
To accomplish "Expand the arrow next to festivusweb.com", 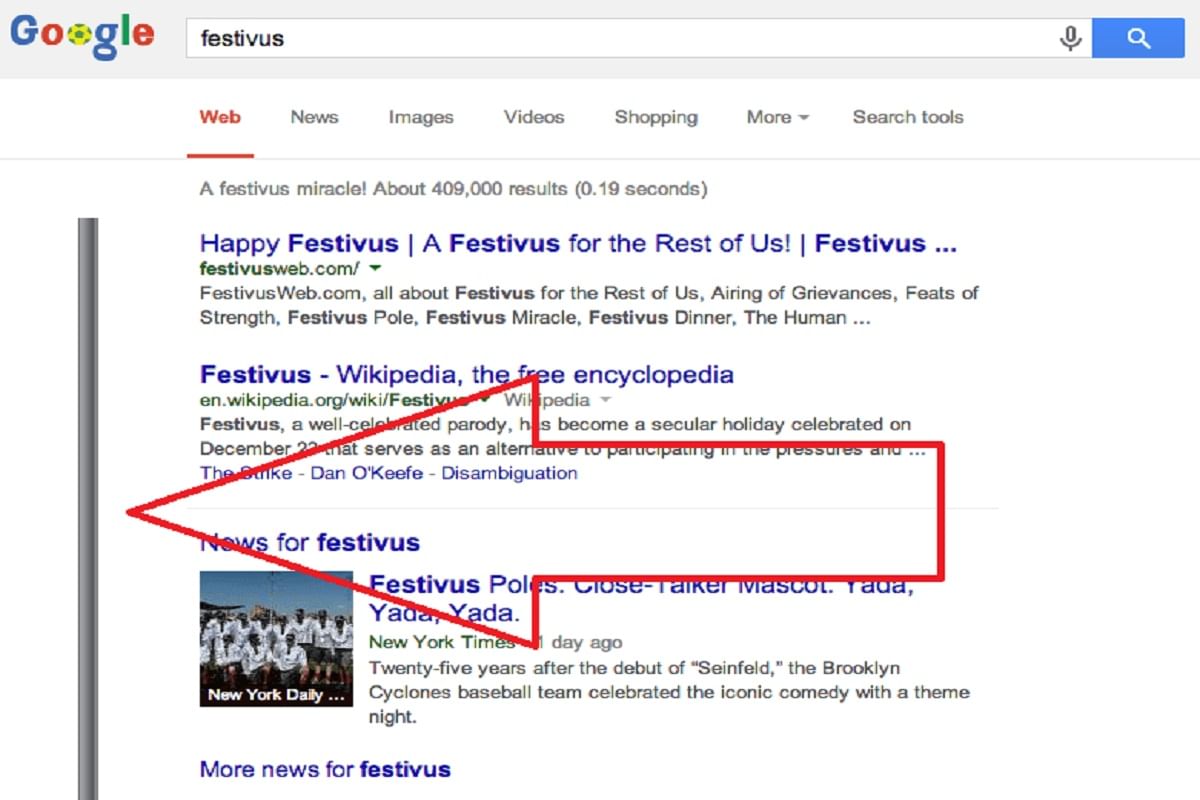I will [x=375, y=268].
